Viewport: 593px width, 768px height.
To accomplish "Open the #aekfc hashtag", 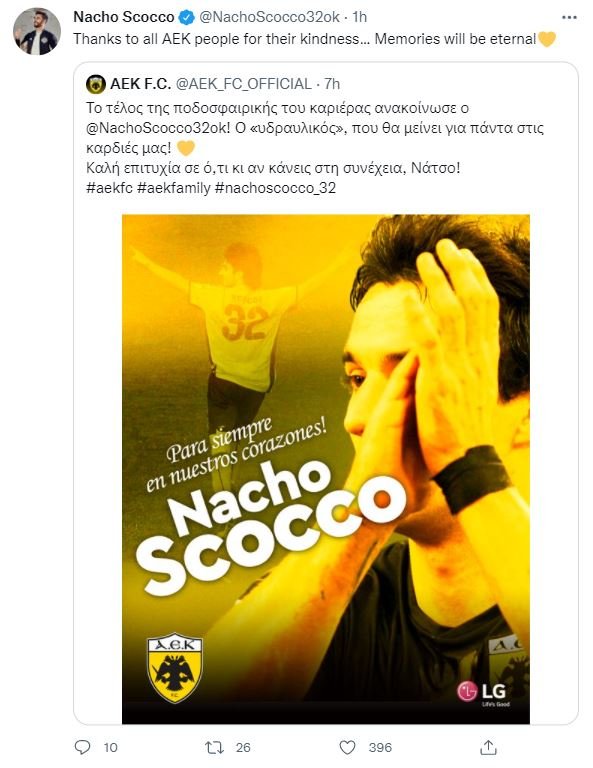I will pyautogui.click(x=109, y=188).
